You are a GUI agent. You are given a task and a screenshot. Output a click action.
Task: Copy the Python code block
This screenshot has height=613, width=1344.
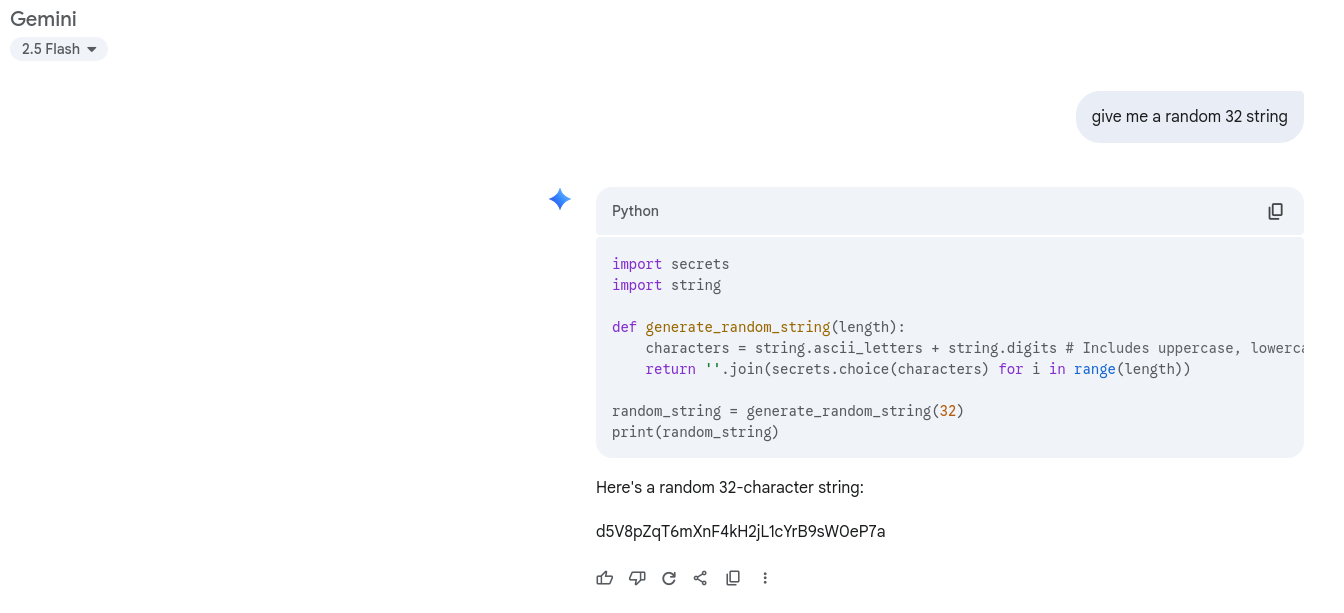pos(1275,211)
